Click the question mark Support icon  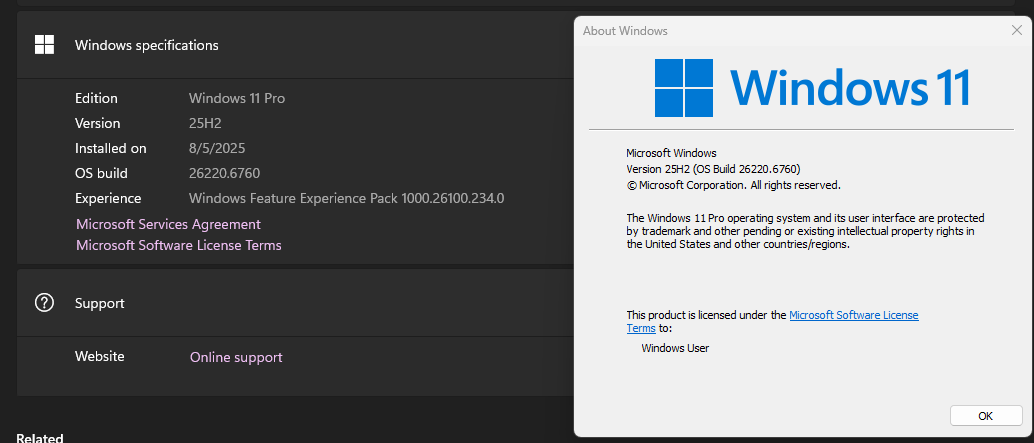44,302
